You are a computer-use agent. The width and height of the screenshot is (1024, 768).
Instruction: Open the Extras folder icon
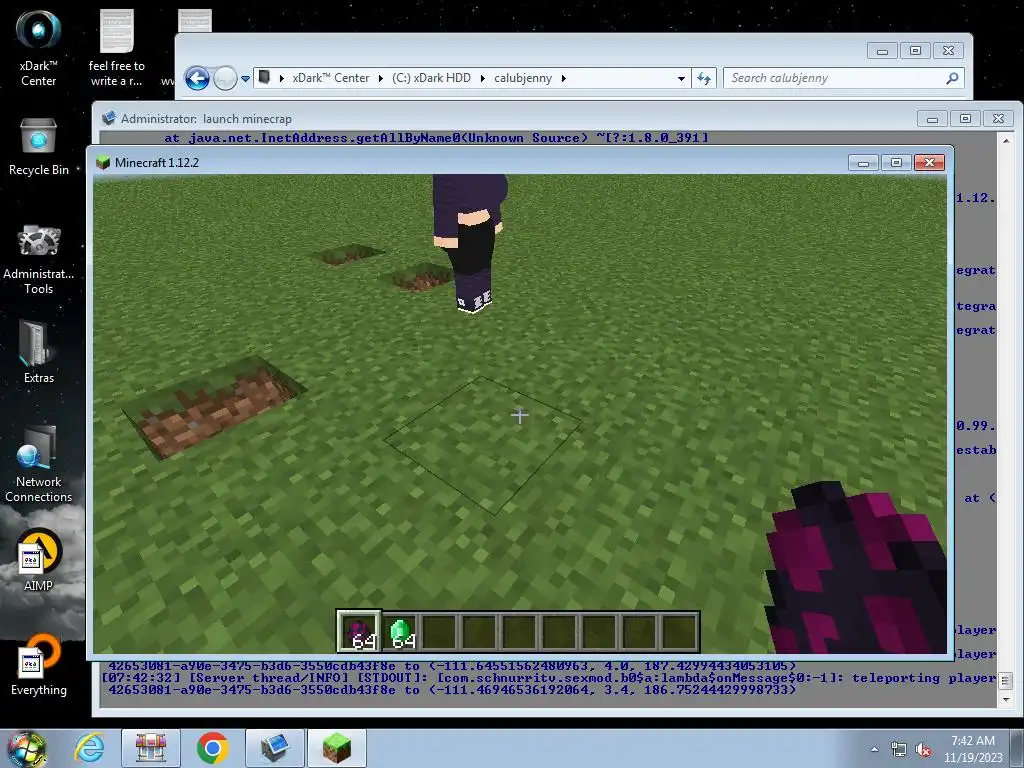pos(38,352)
